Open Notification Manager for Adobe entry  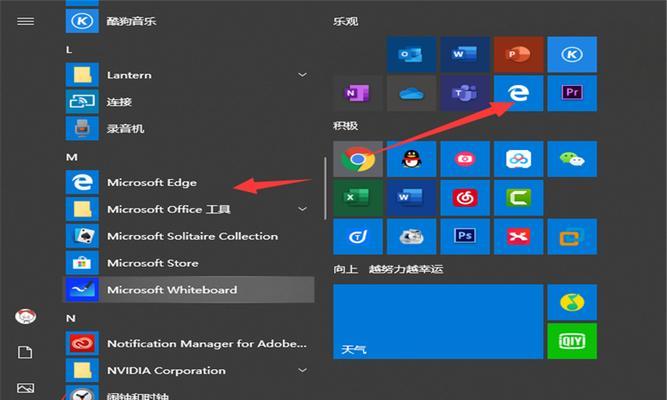click(x=190, y=343)
